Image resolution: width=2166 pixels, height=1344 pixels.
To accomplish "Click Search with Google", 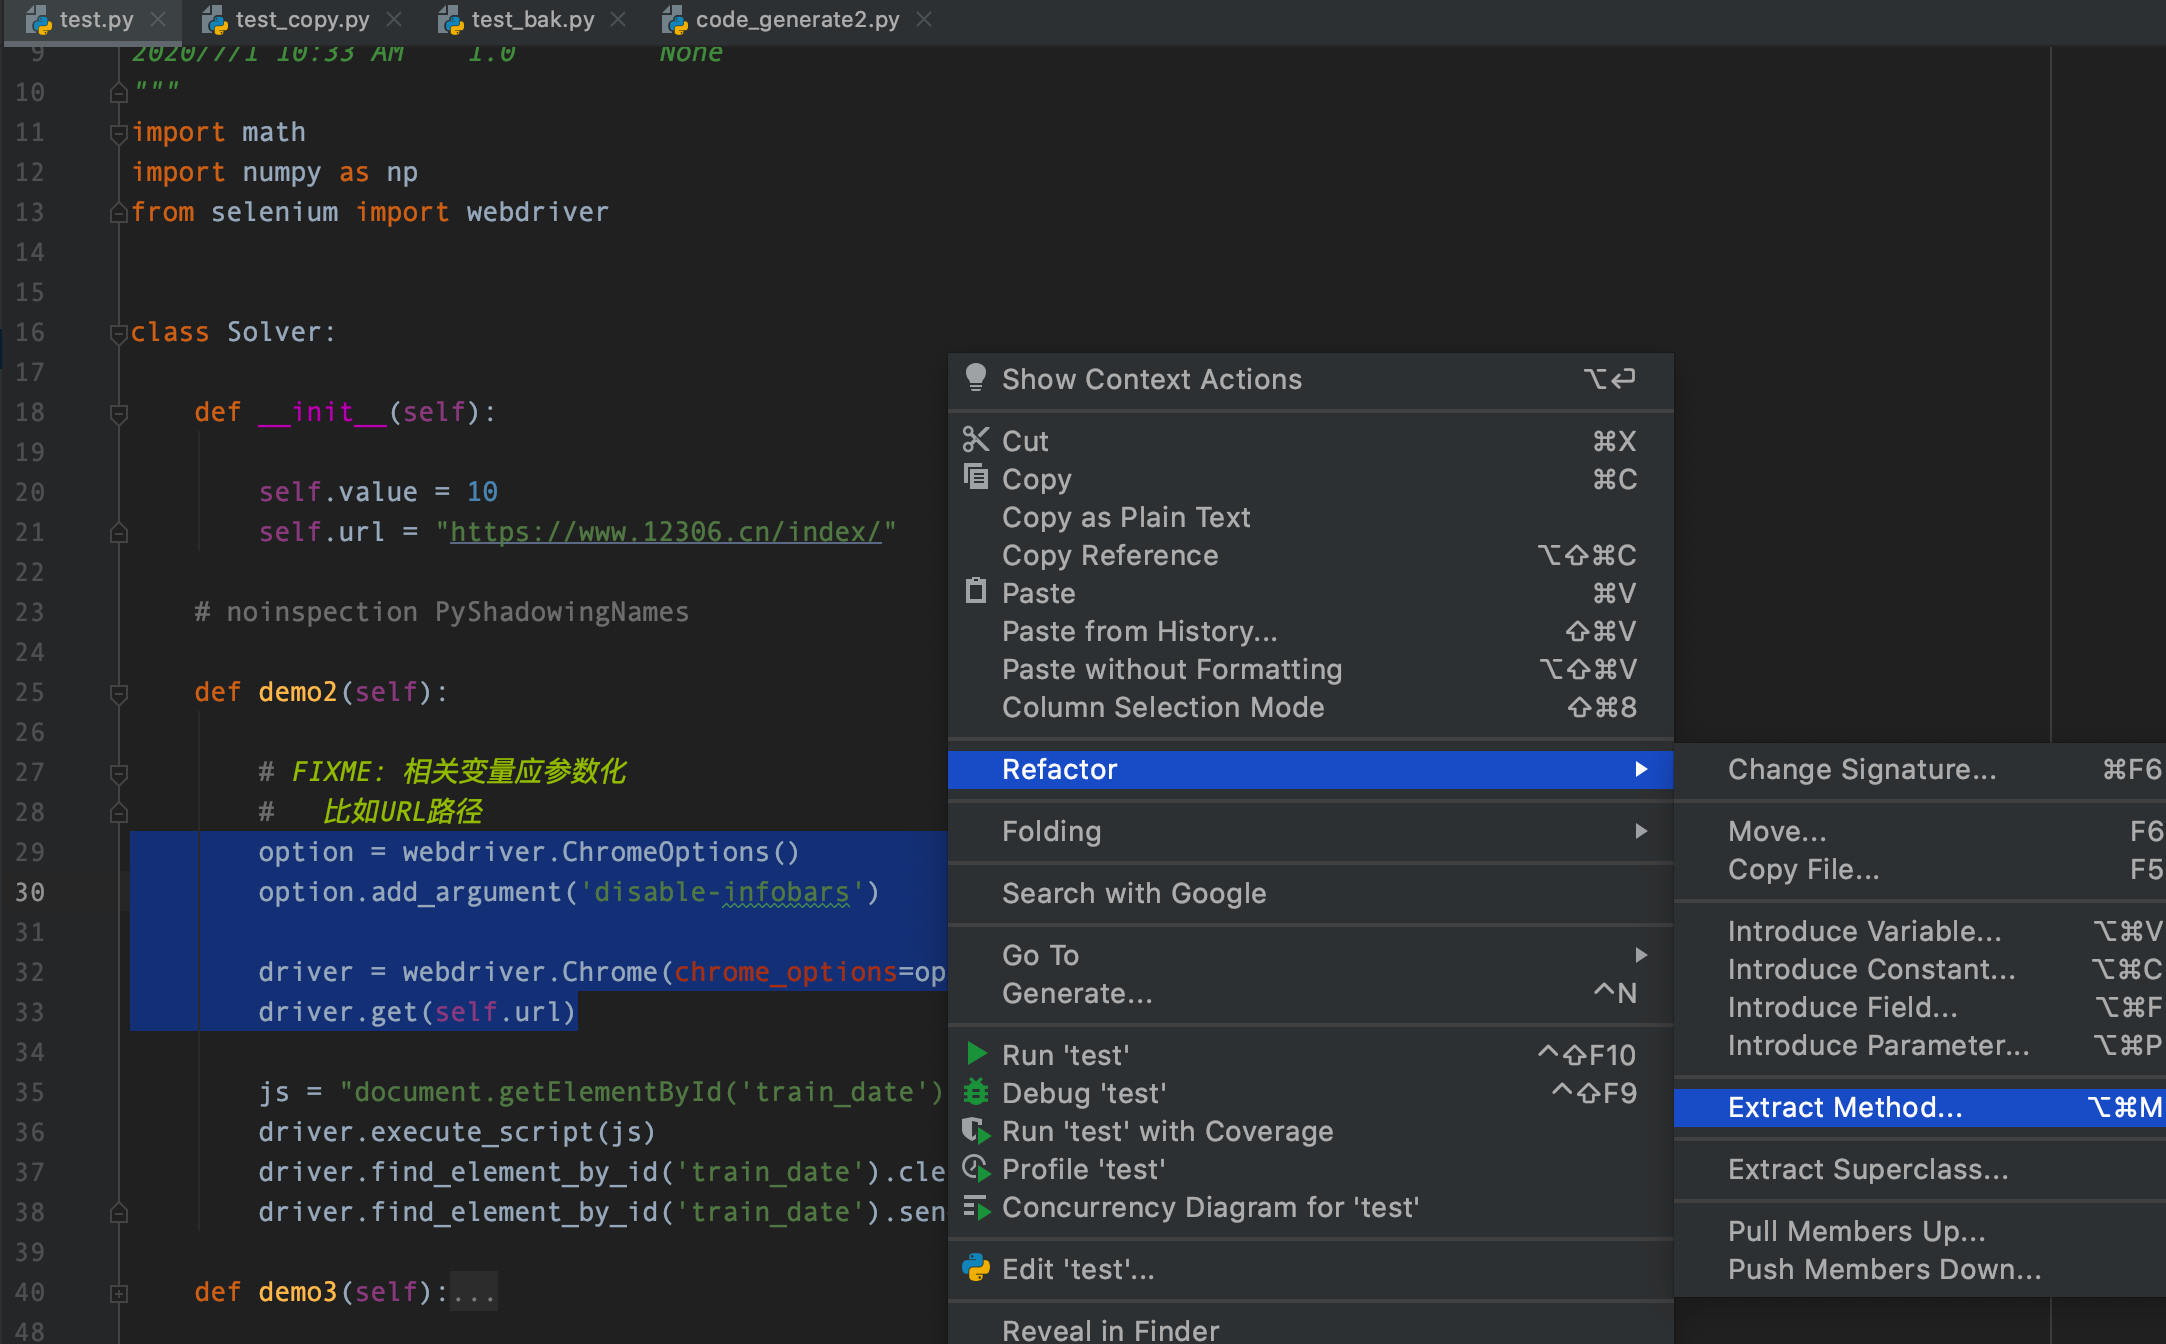I will point(1310,893).
